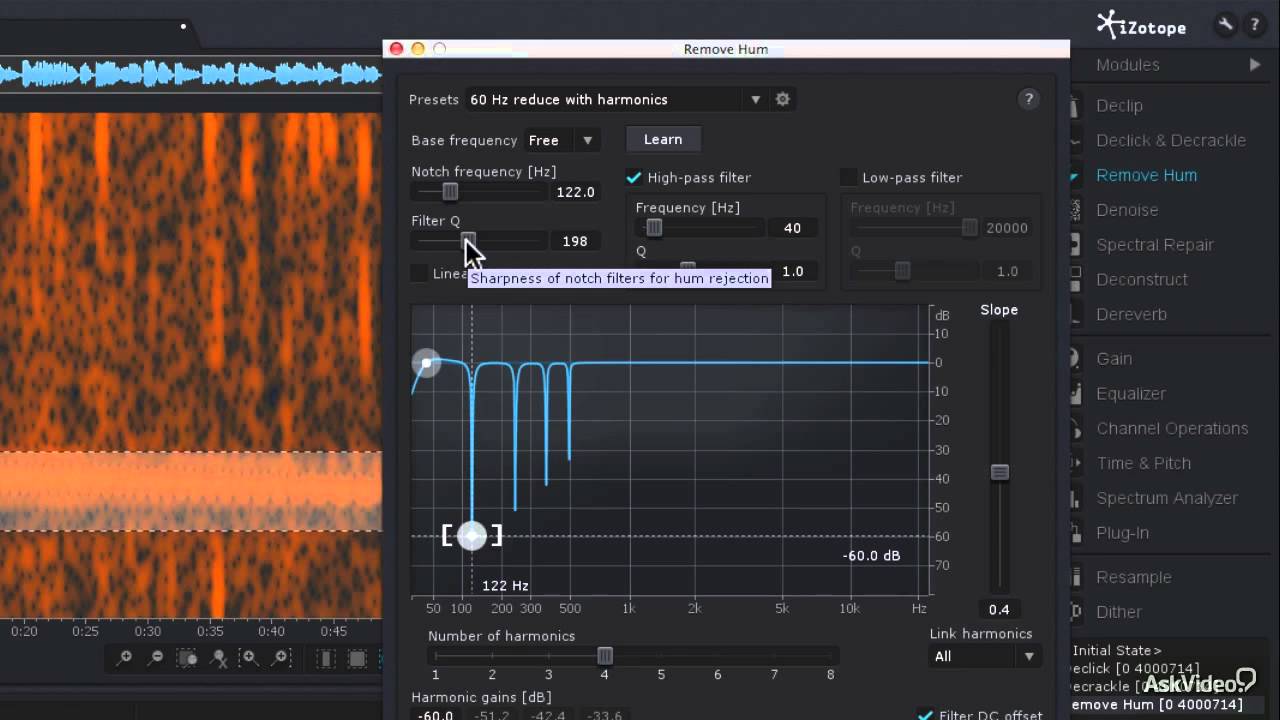Click the Time & Pitch module icon
This screenshot has height=720, width=1280.
point(1076,463)
